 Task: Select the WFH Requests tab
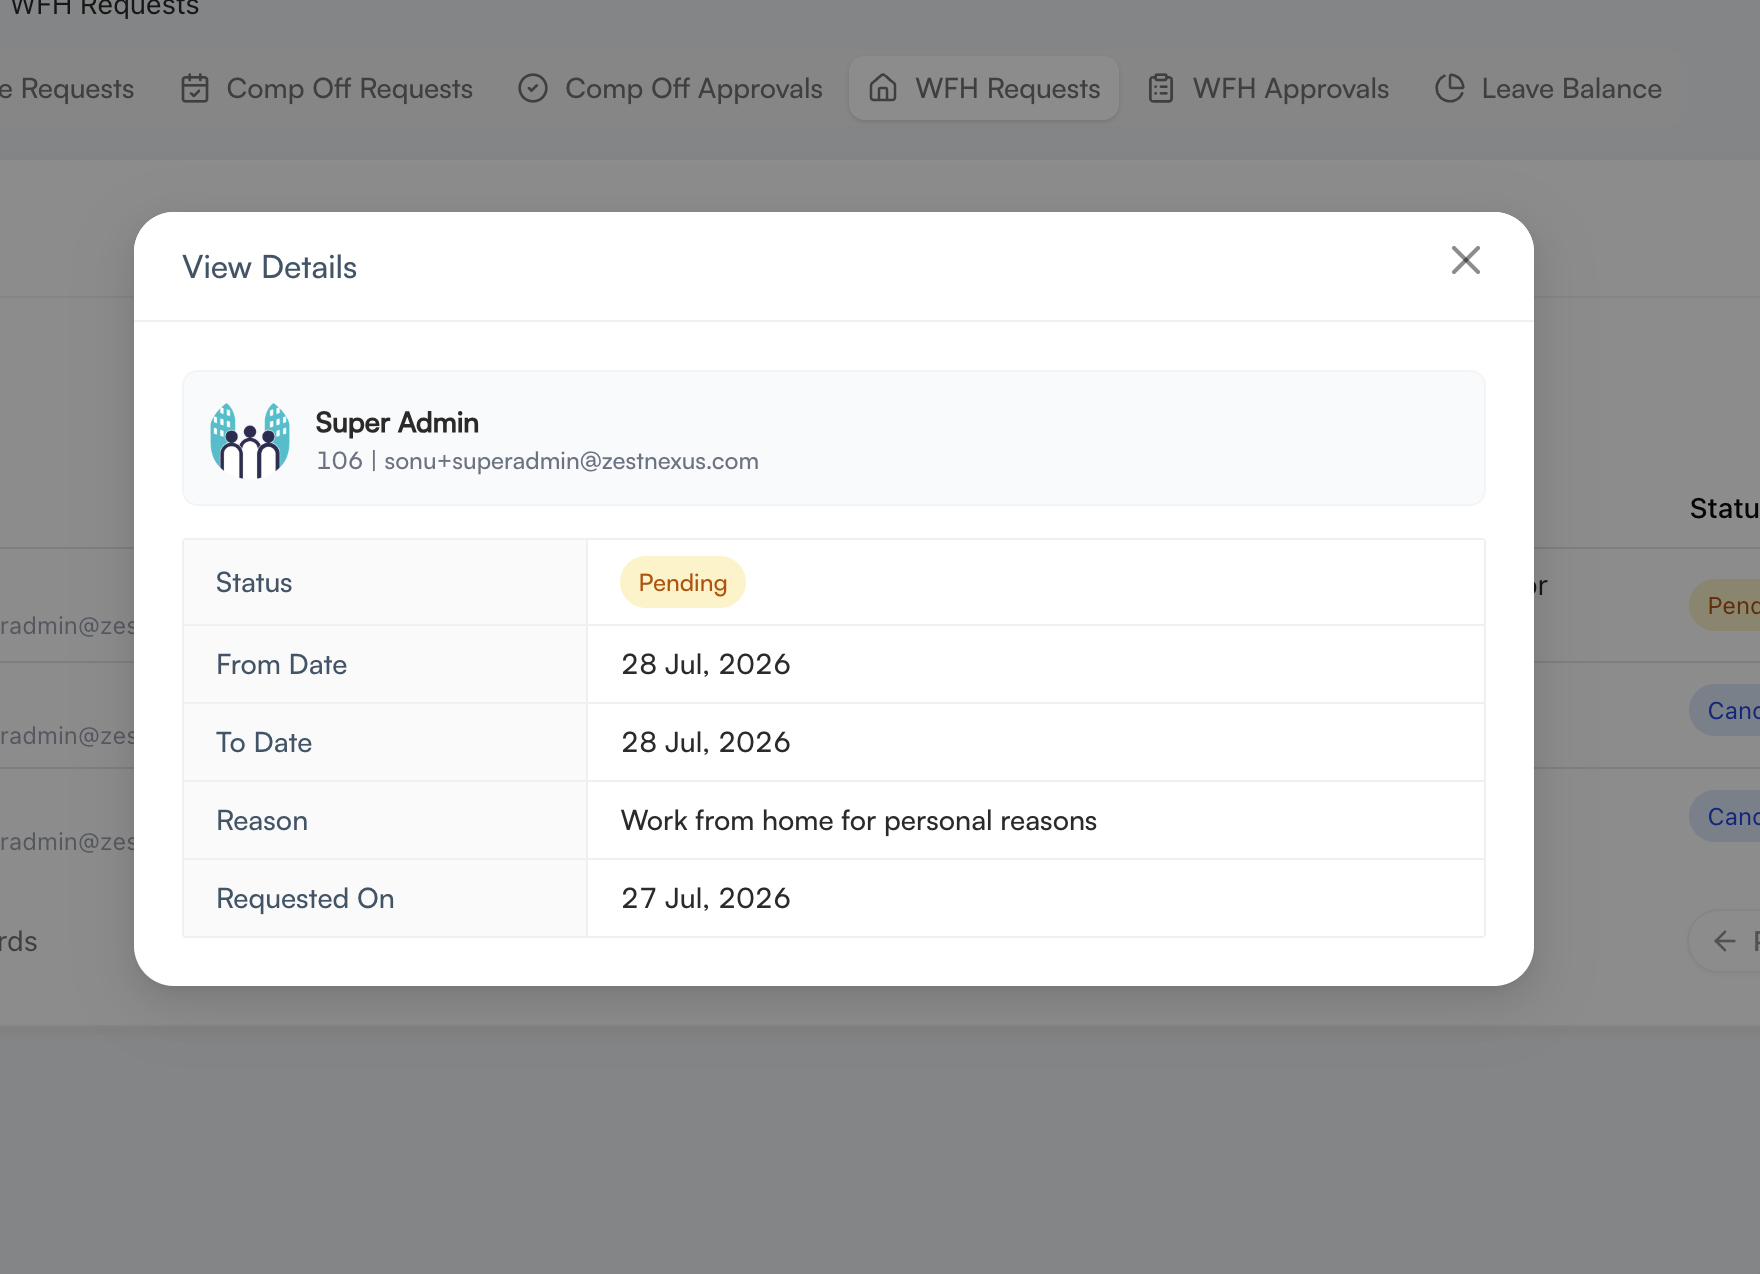pyautogui.click(x=984, y=89)
